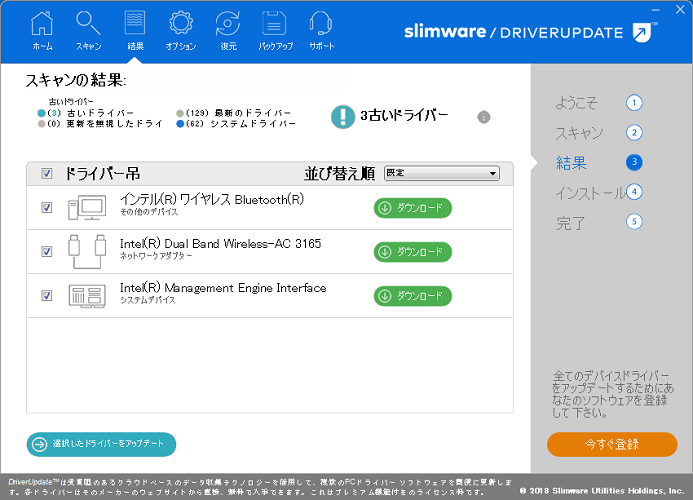The width and height of the screenshot is (693, 500).
Task: Select the Restore (復元) circular arrow icon
Action: (x=228, y=24)
